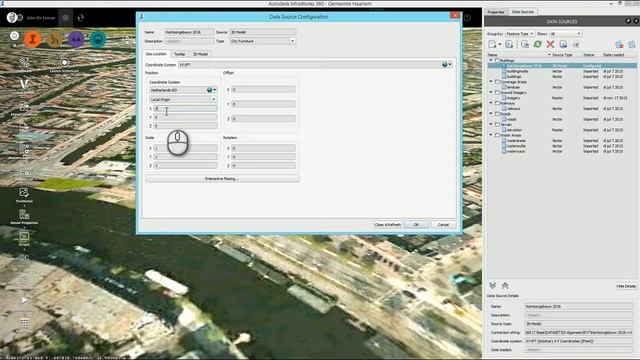640x360 pixels.
Task: Click the pin icon in Data Sources header
Action: 628,21
